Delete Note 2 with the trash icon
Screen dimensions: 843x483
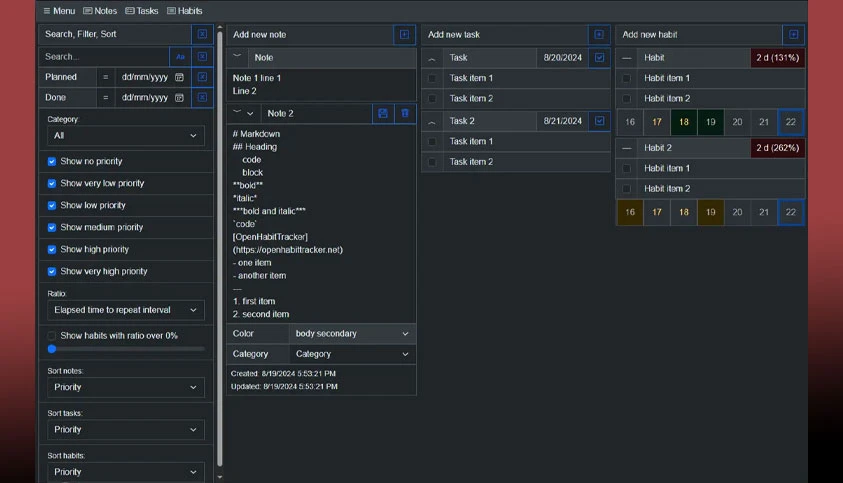[x=405, y=113]
